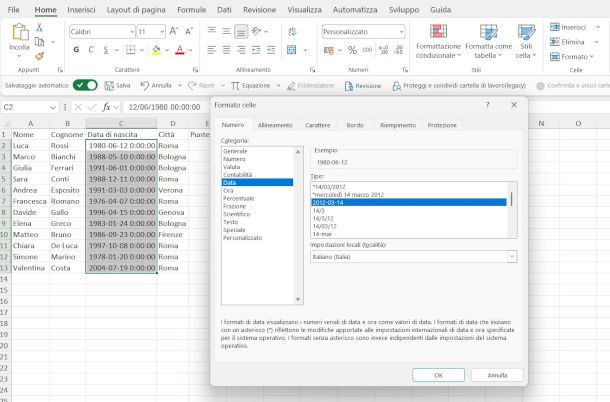Open number format Personalizzato dropdown

coord(401,32)
